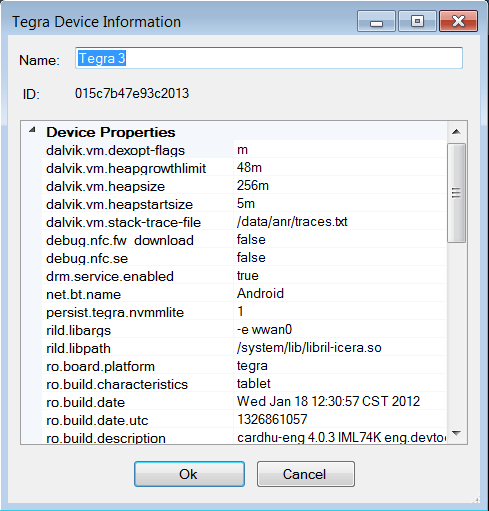Select the debug.nfc.fw_download row

(x=244, y=240)
